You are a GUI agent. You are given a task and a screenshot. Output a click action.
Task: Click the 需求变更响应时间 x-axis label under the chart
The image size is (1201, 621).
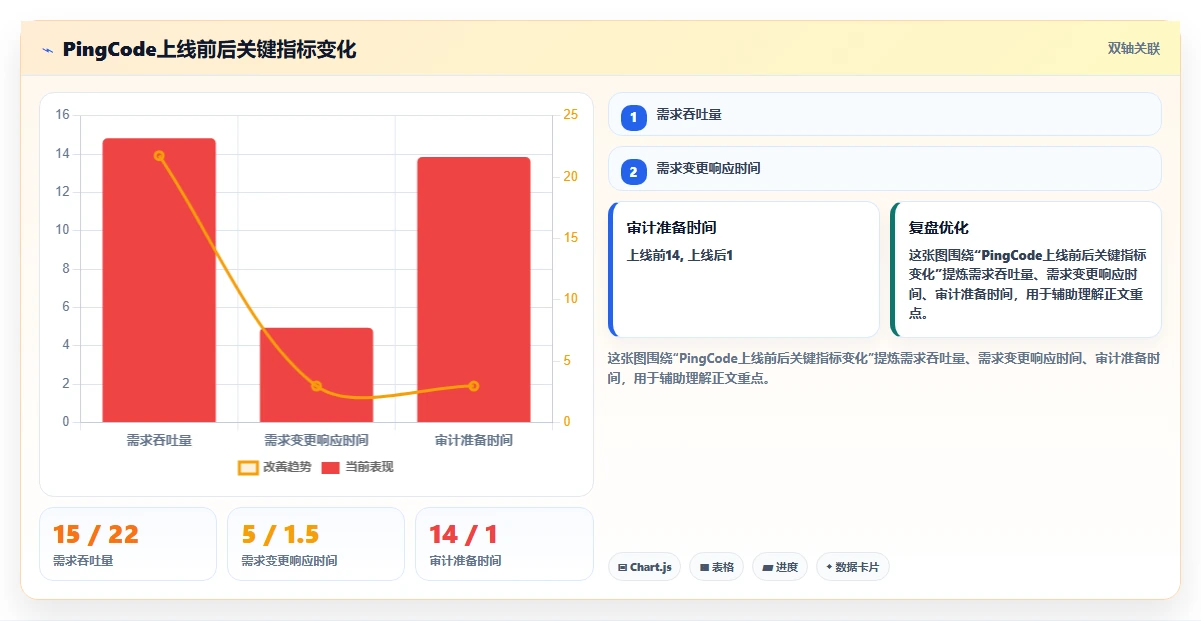pyautogui.click(x=316, y=440)
